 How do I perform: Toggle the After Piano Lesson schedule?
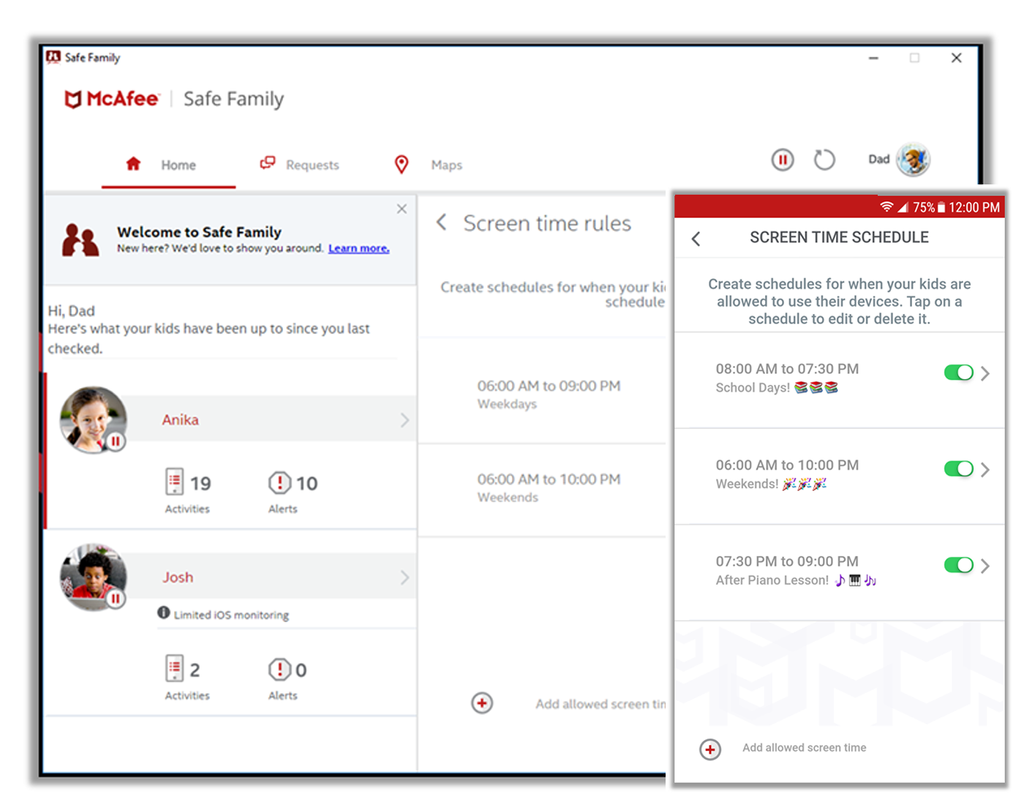[x=959, y=564]
